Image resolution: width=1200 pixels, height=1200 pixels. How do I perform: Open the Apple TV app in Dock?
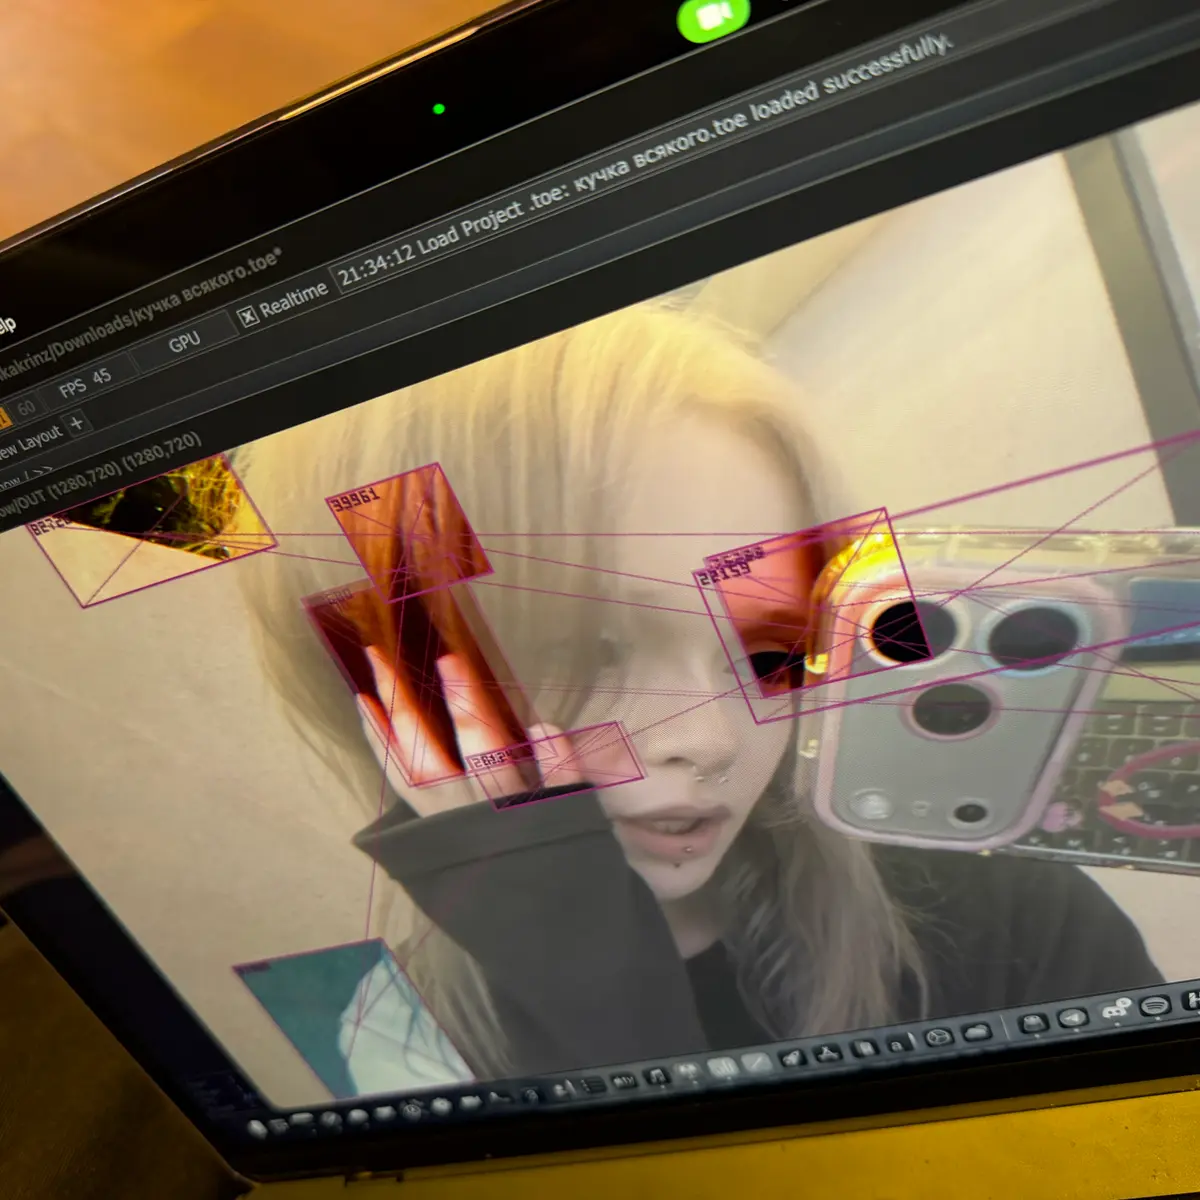(x=624, y=1080)
